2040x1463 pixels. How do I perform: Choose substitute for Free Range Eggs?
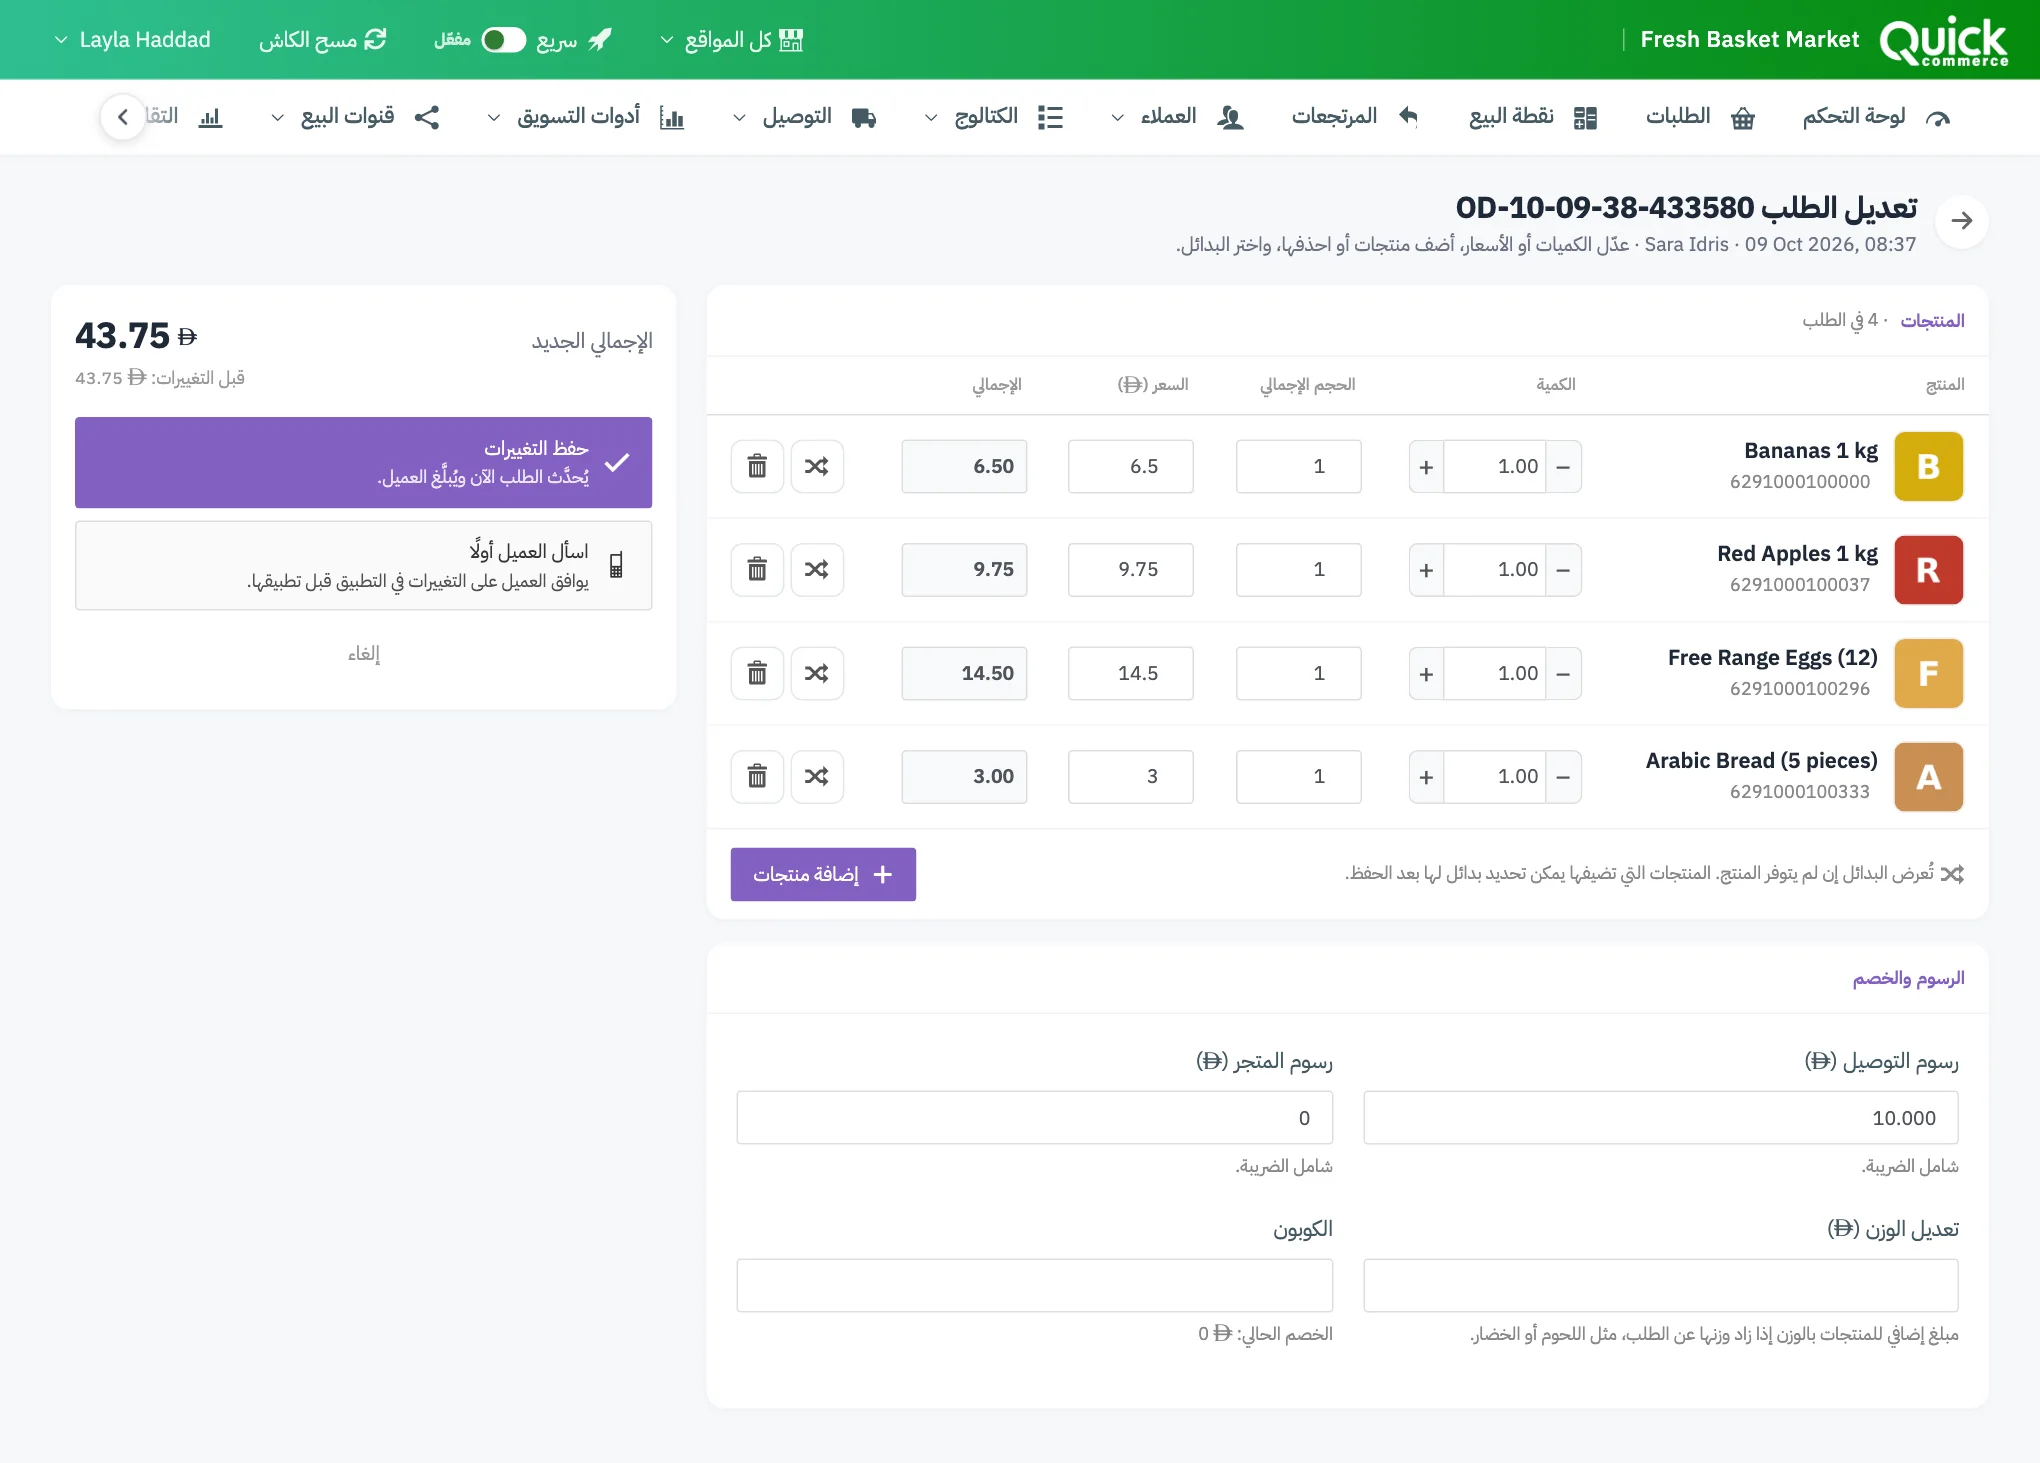(x=817, y=673)
